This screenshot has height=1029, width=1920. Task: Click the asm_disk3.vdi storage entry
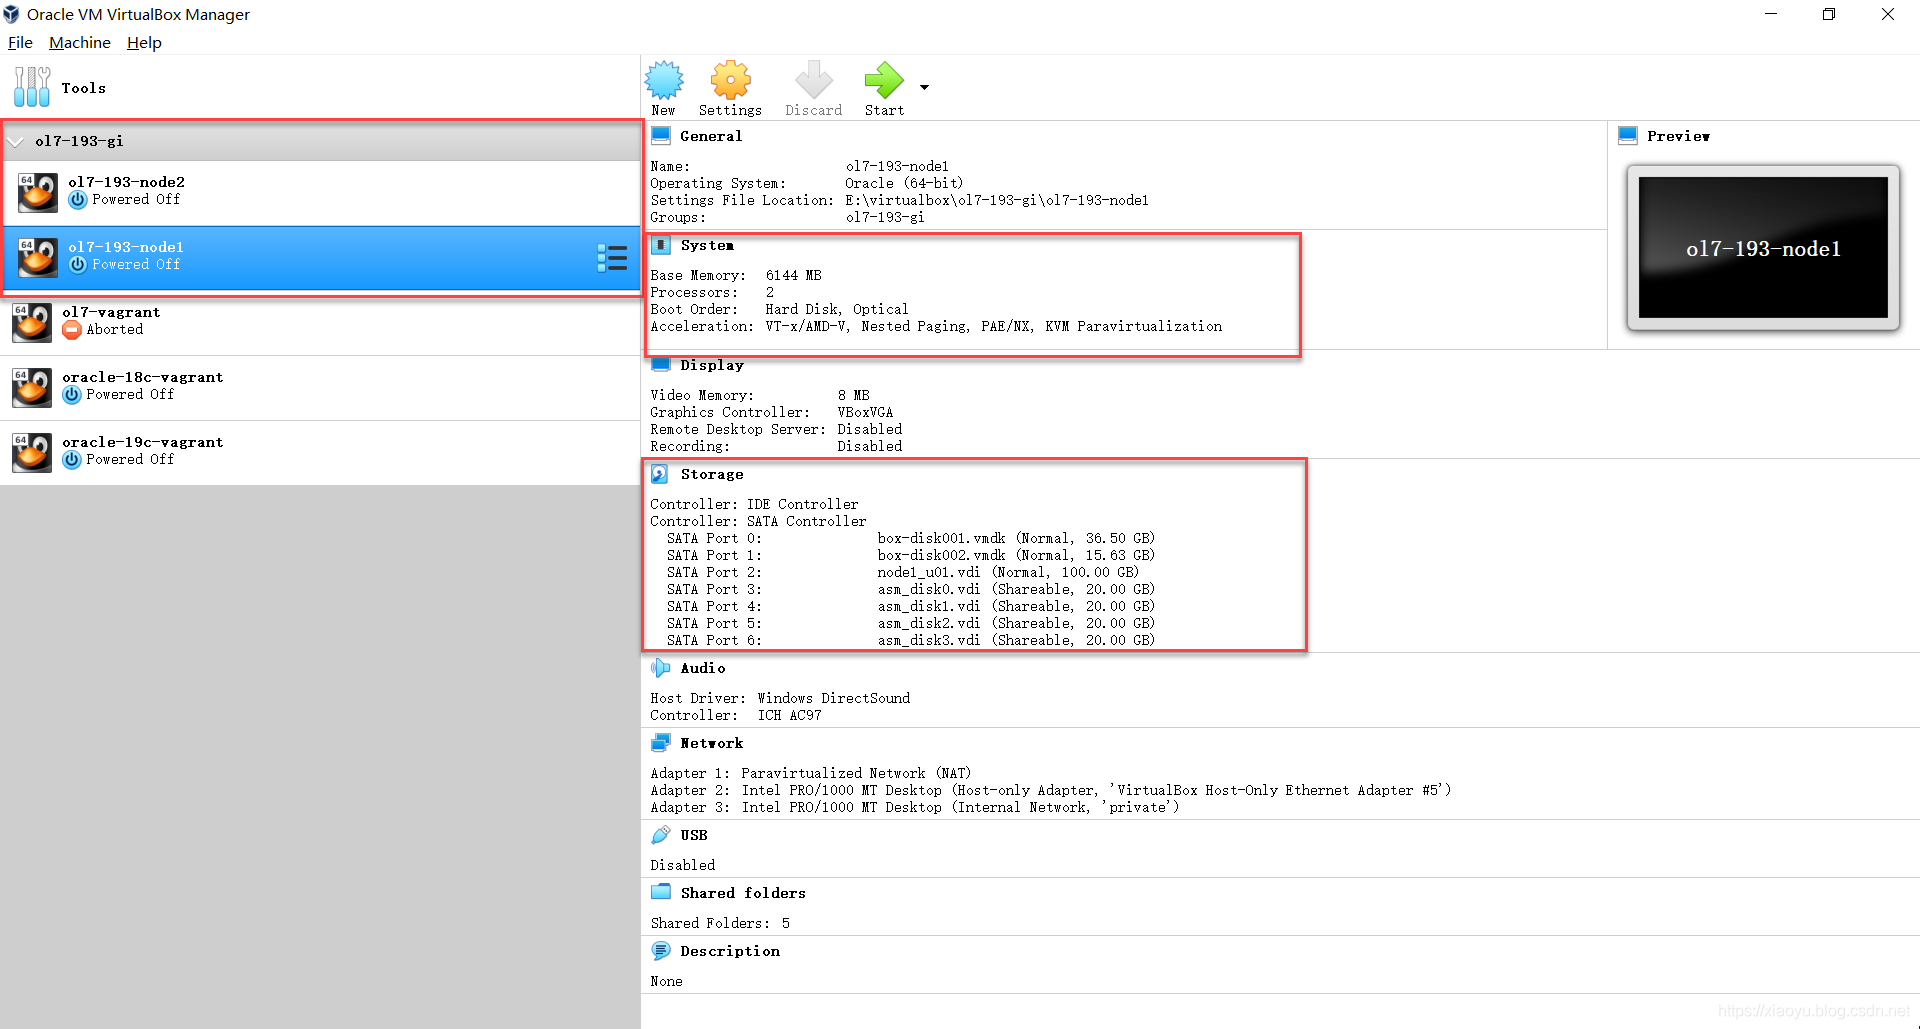tap(1016, 640)
